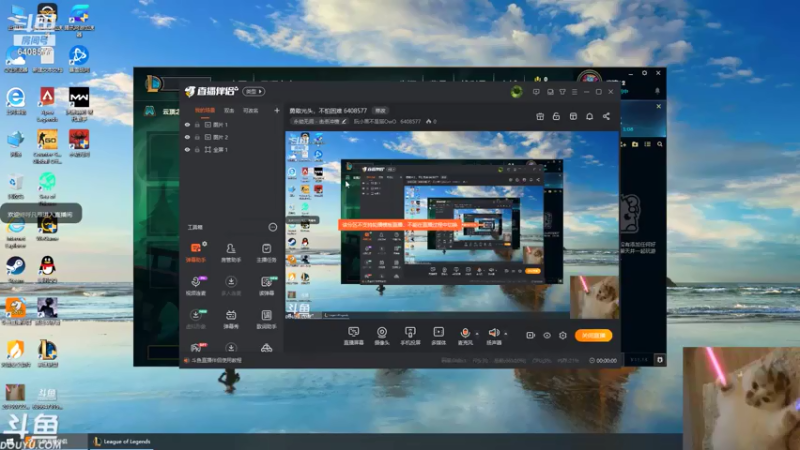Screen dimensions: 800x450
Task: Open the mode pill beside the app logo
Action: 253,91
